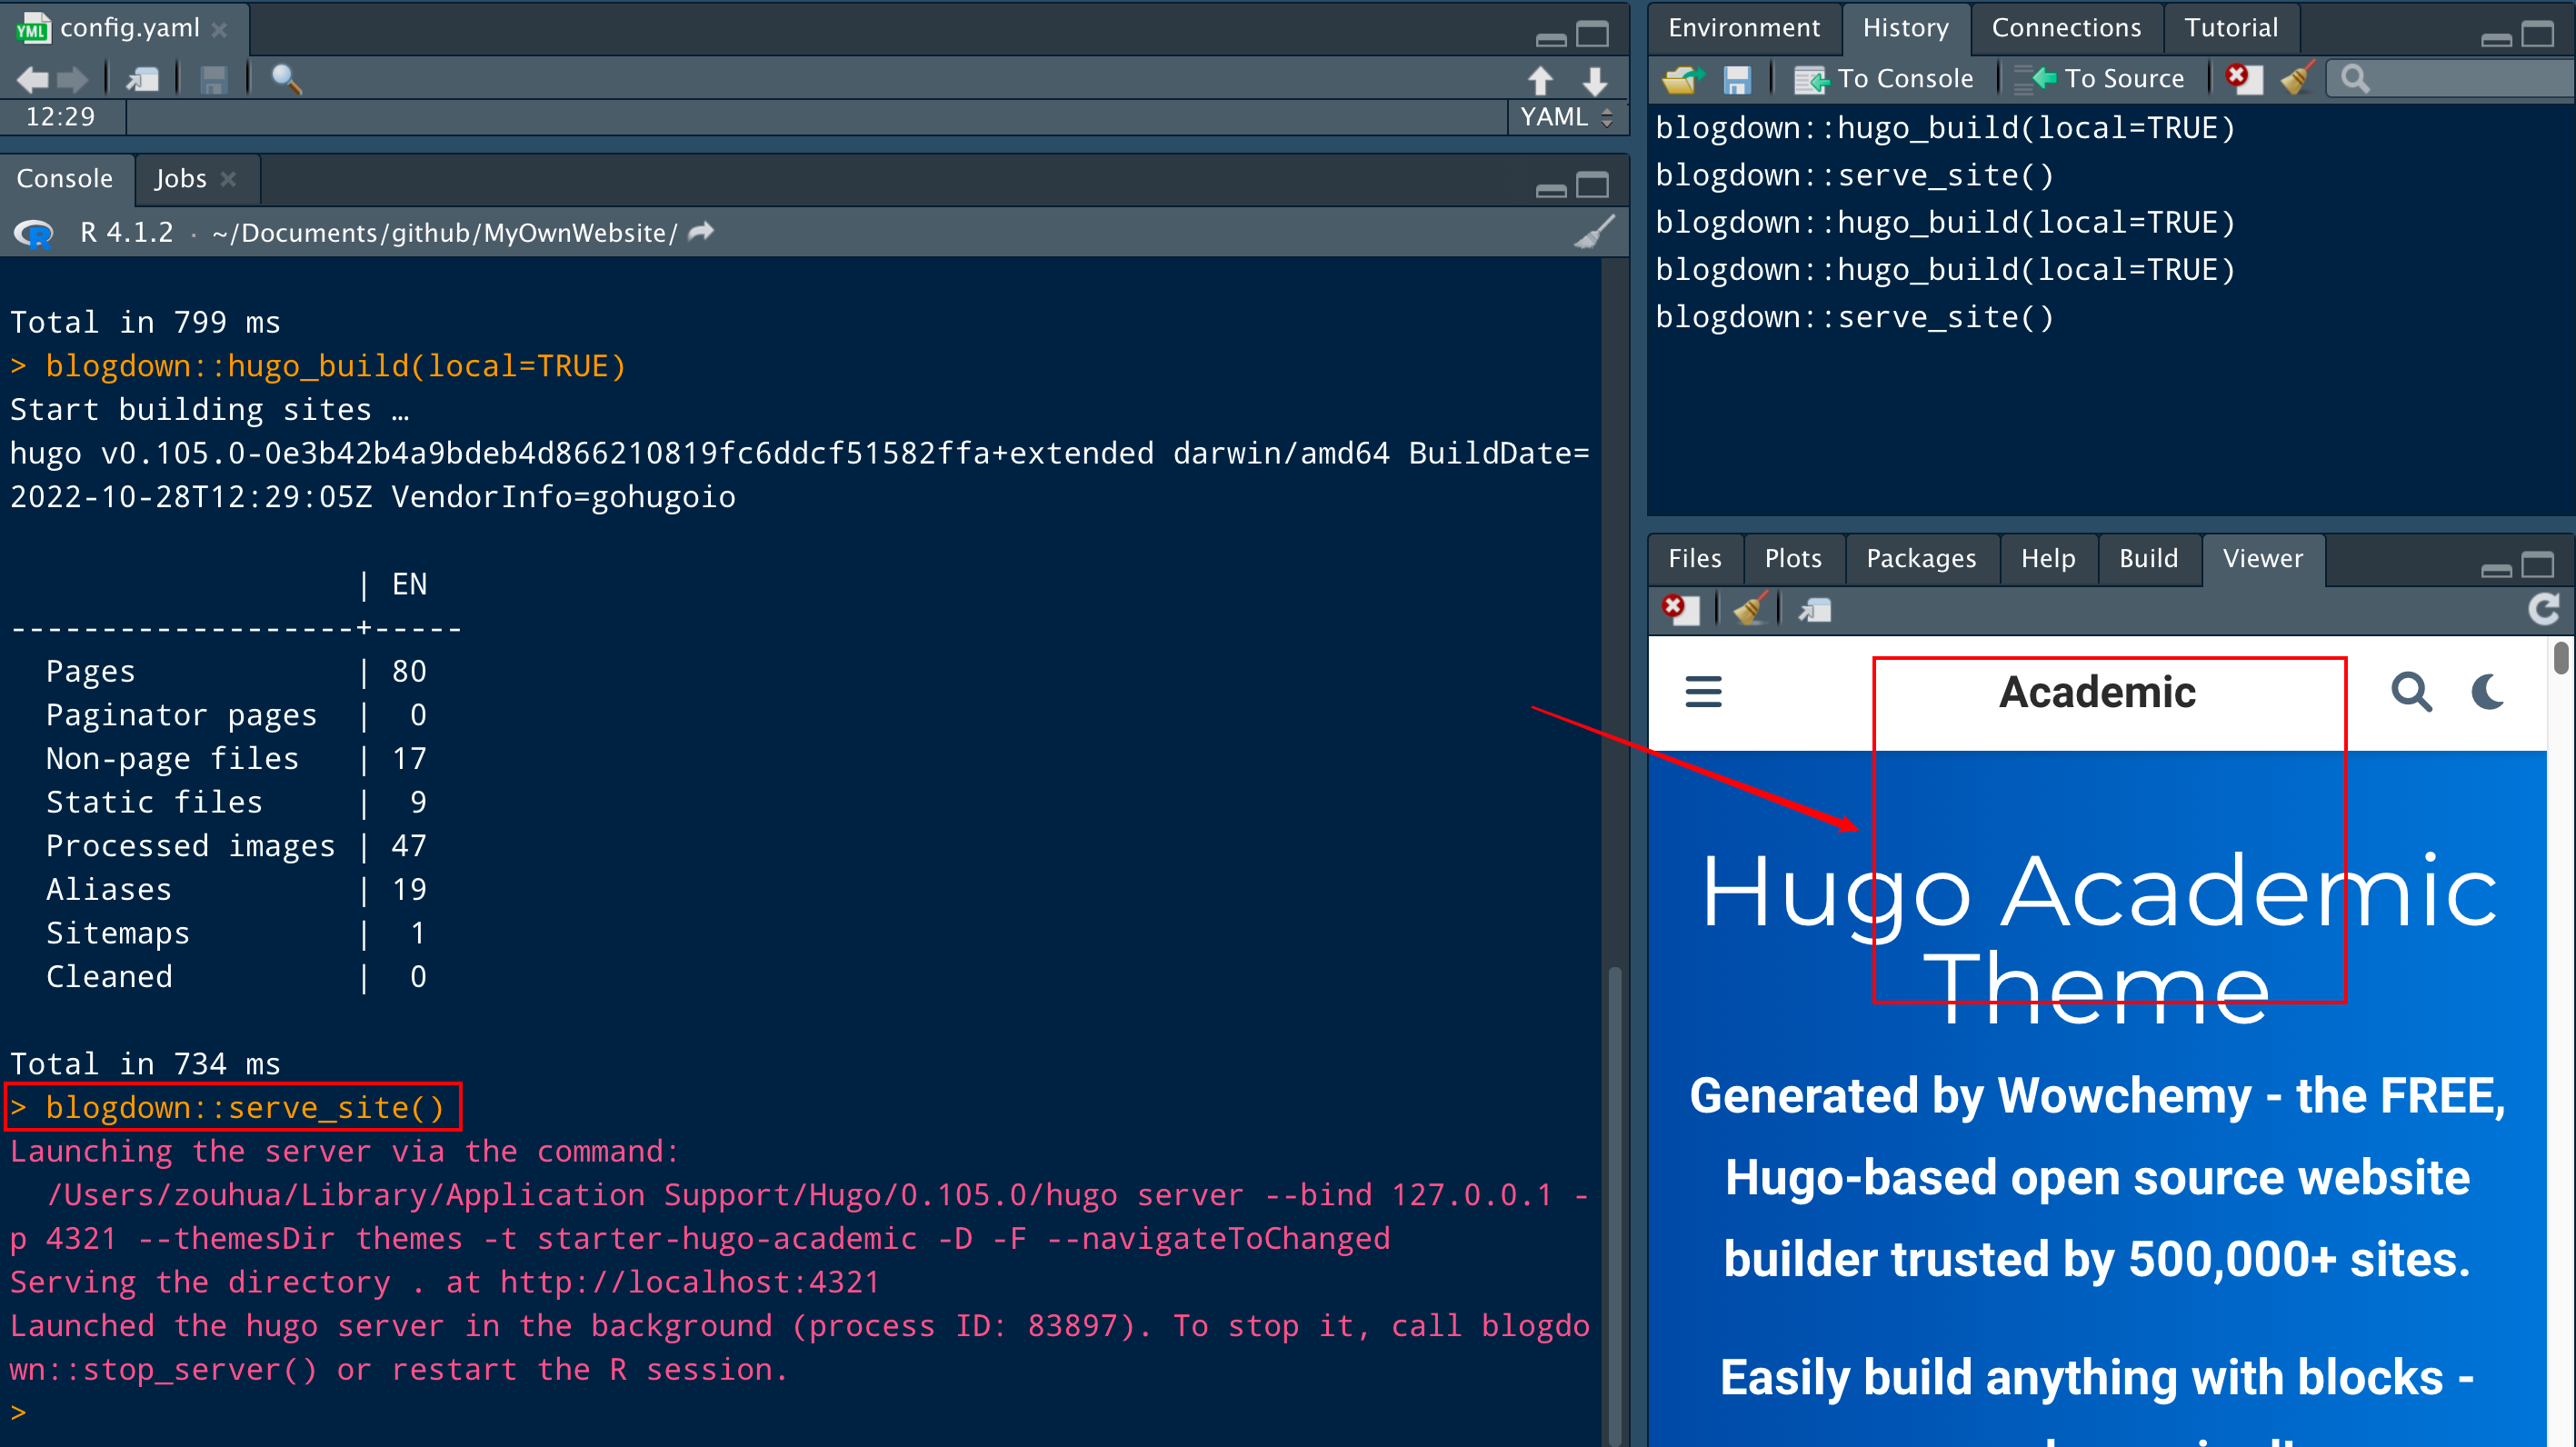Refresh the Viewer pane
This screenshot has width=2576, height=1447.
click(2543, 609)
